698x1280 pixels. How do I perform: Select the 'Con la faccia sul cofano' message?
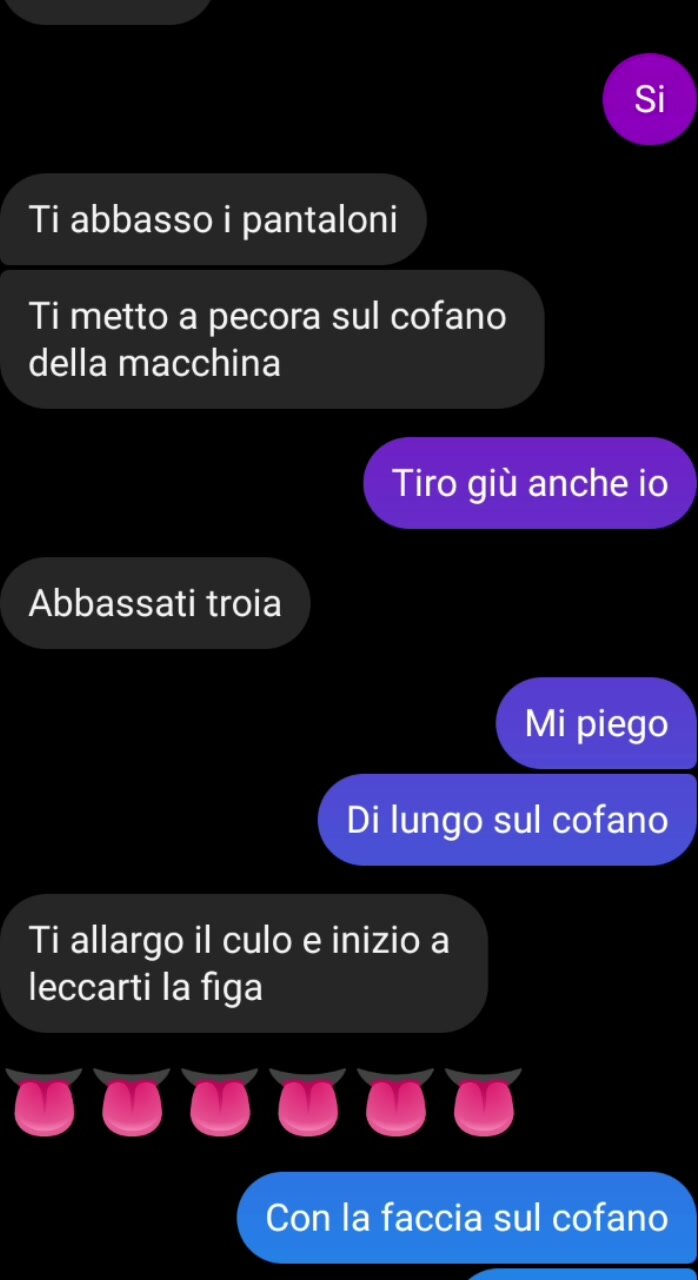tap(466, 1218)
